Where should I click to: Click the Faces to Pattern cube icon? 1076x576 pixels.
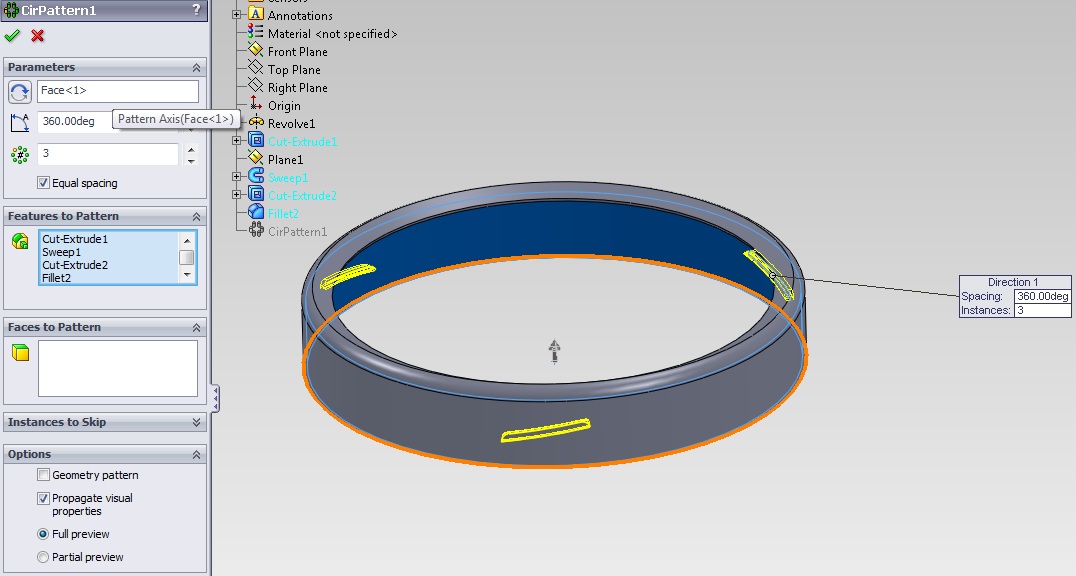click(x=21, y=352)
